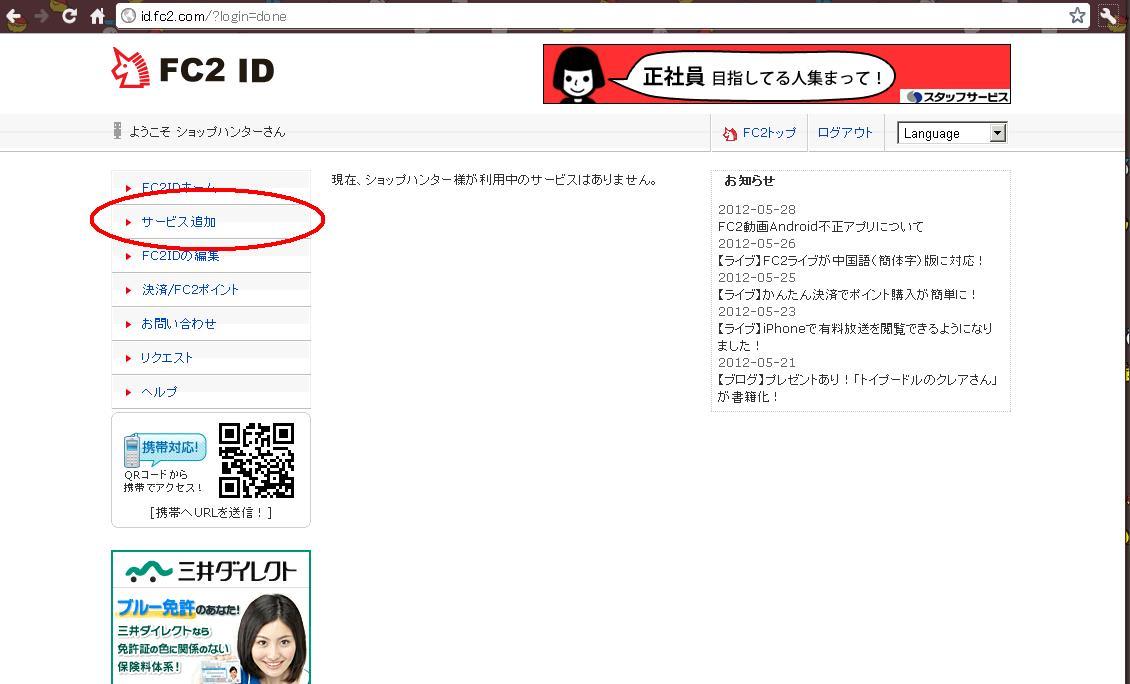Screen dimensions: 1130x684
Task: Select リクエスト in sidebar
Action: [166, 358]
